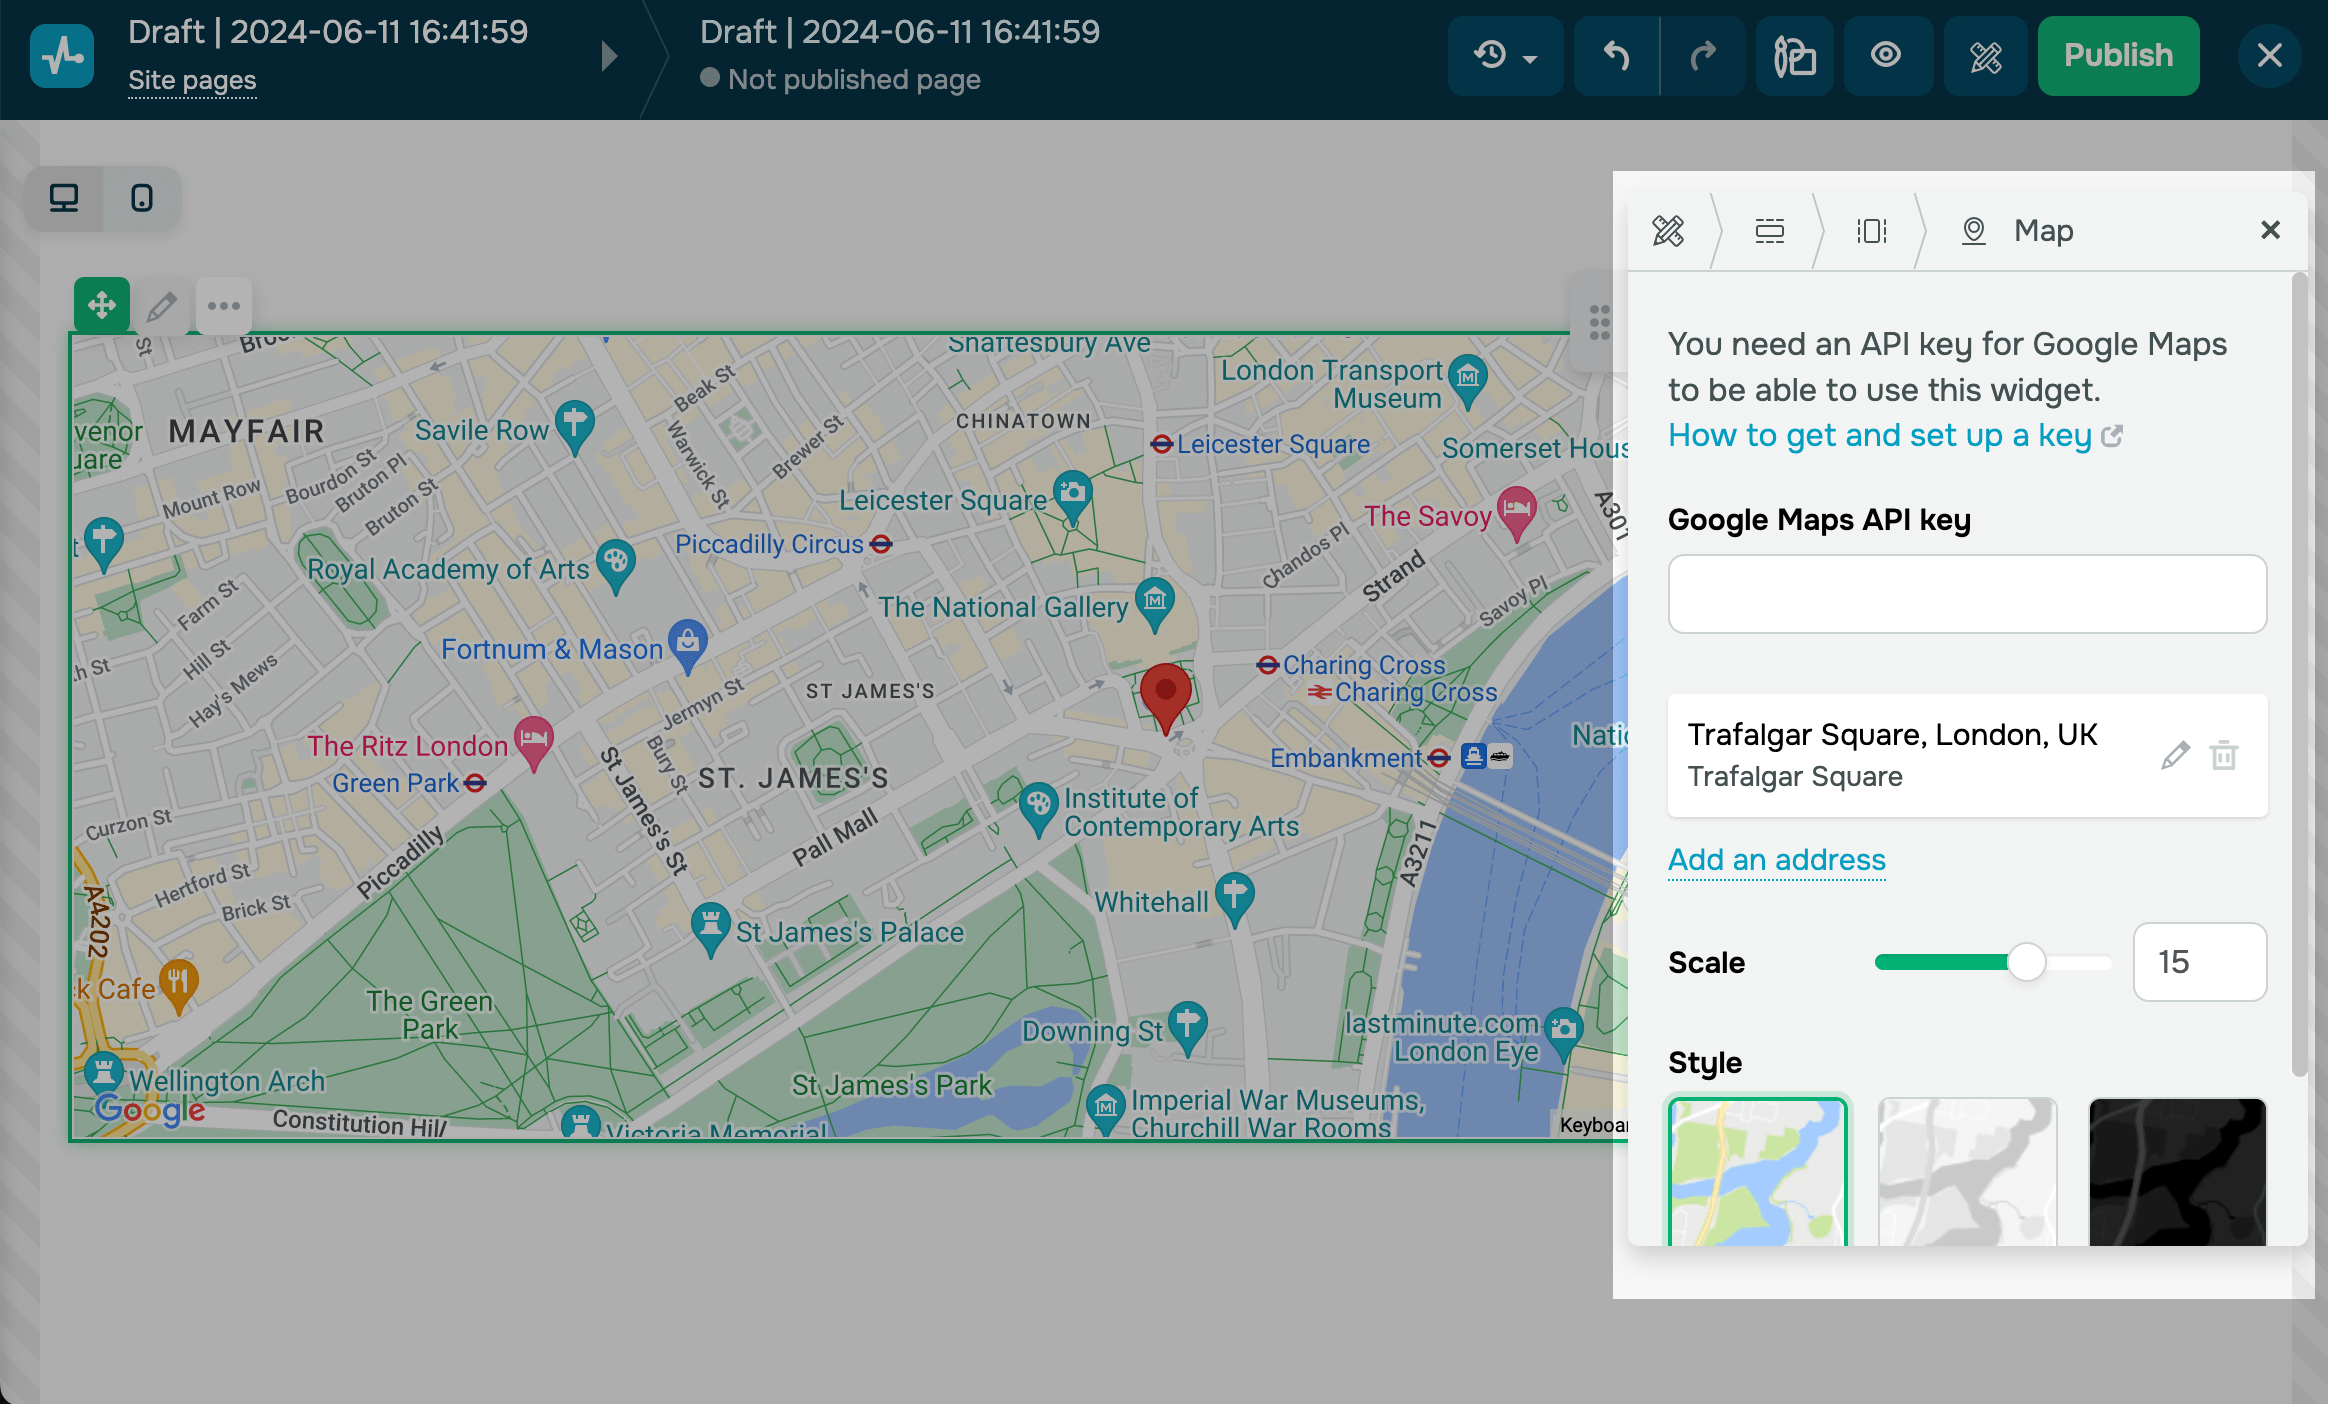Switch to mobile view
Image resolution: width=2328 pixels, height=1404 pixels.
pos(142,198)
